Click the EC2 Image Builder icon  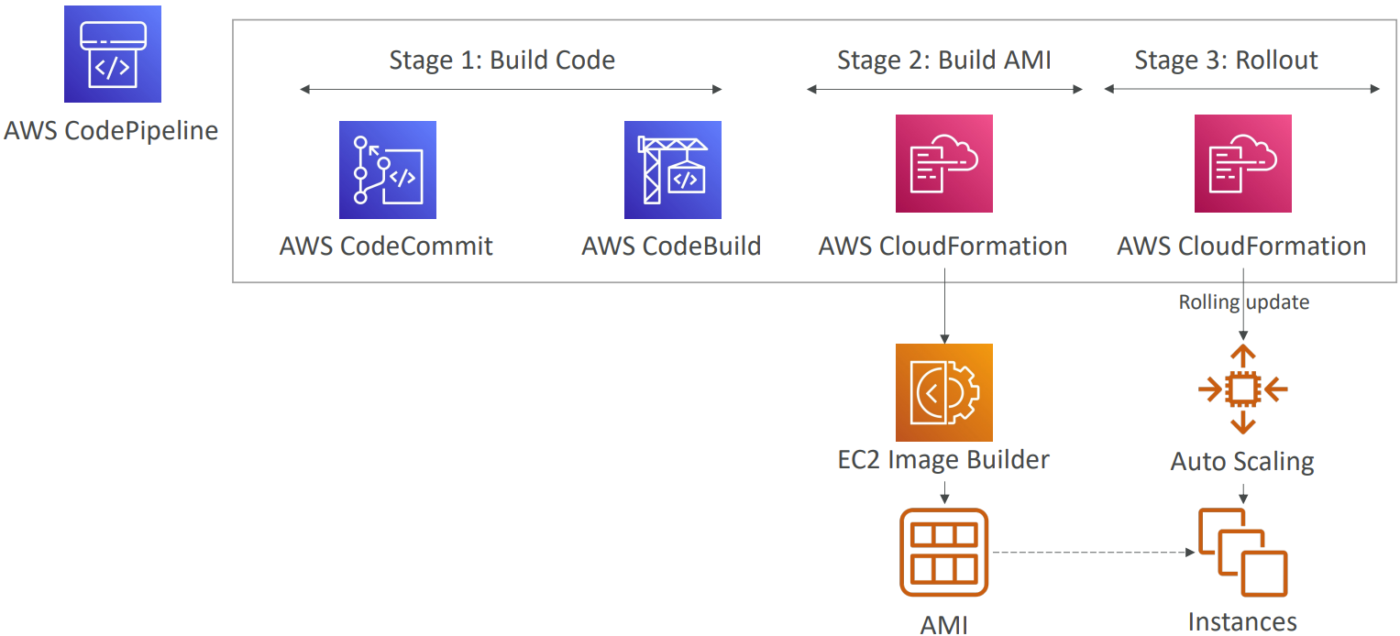click(x=943, y=392)
